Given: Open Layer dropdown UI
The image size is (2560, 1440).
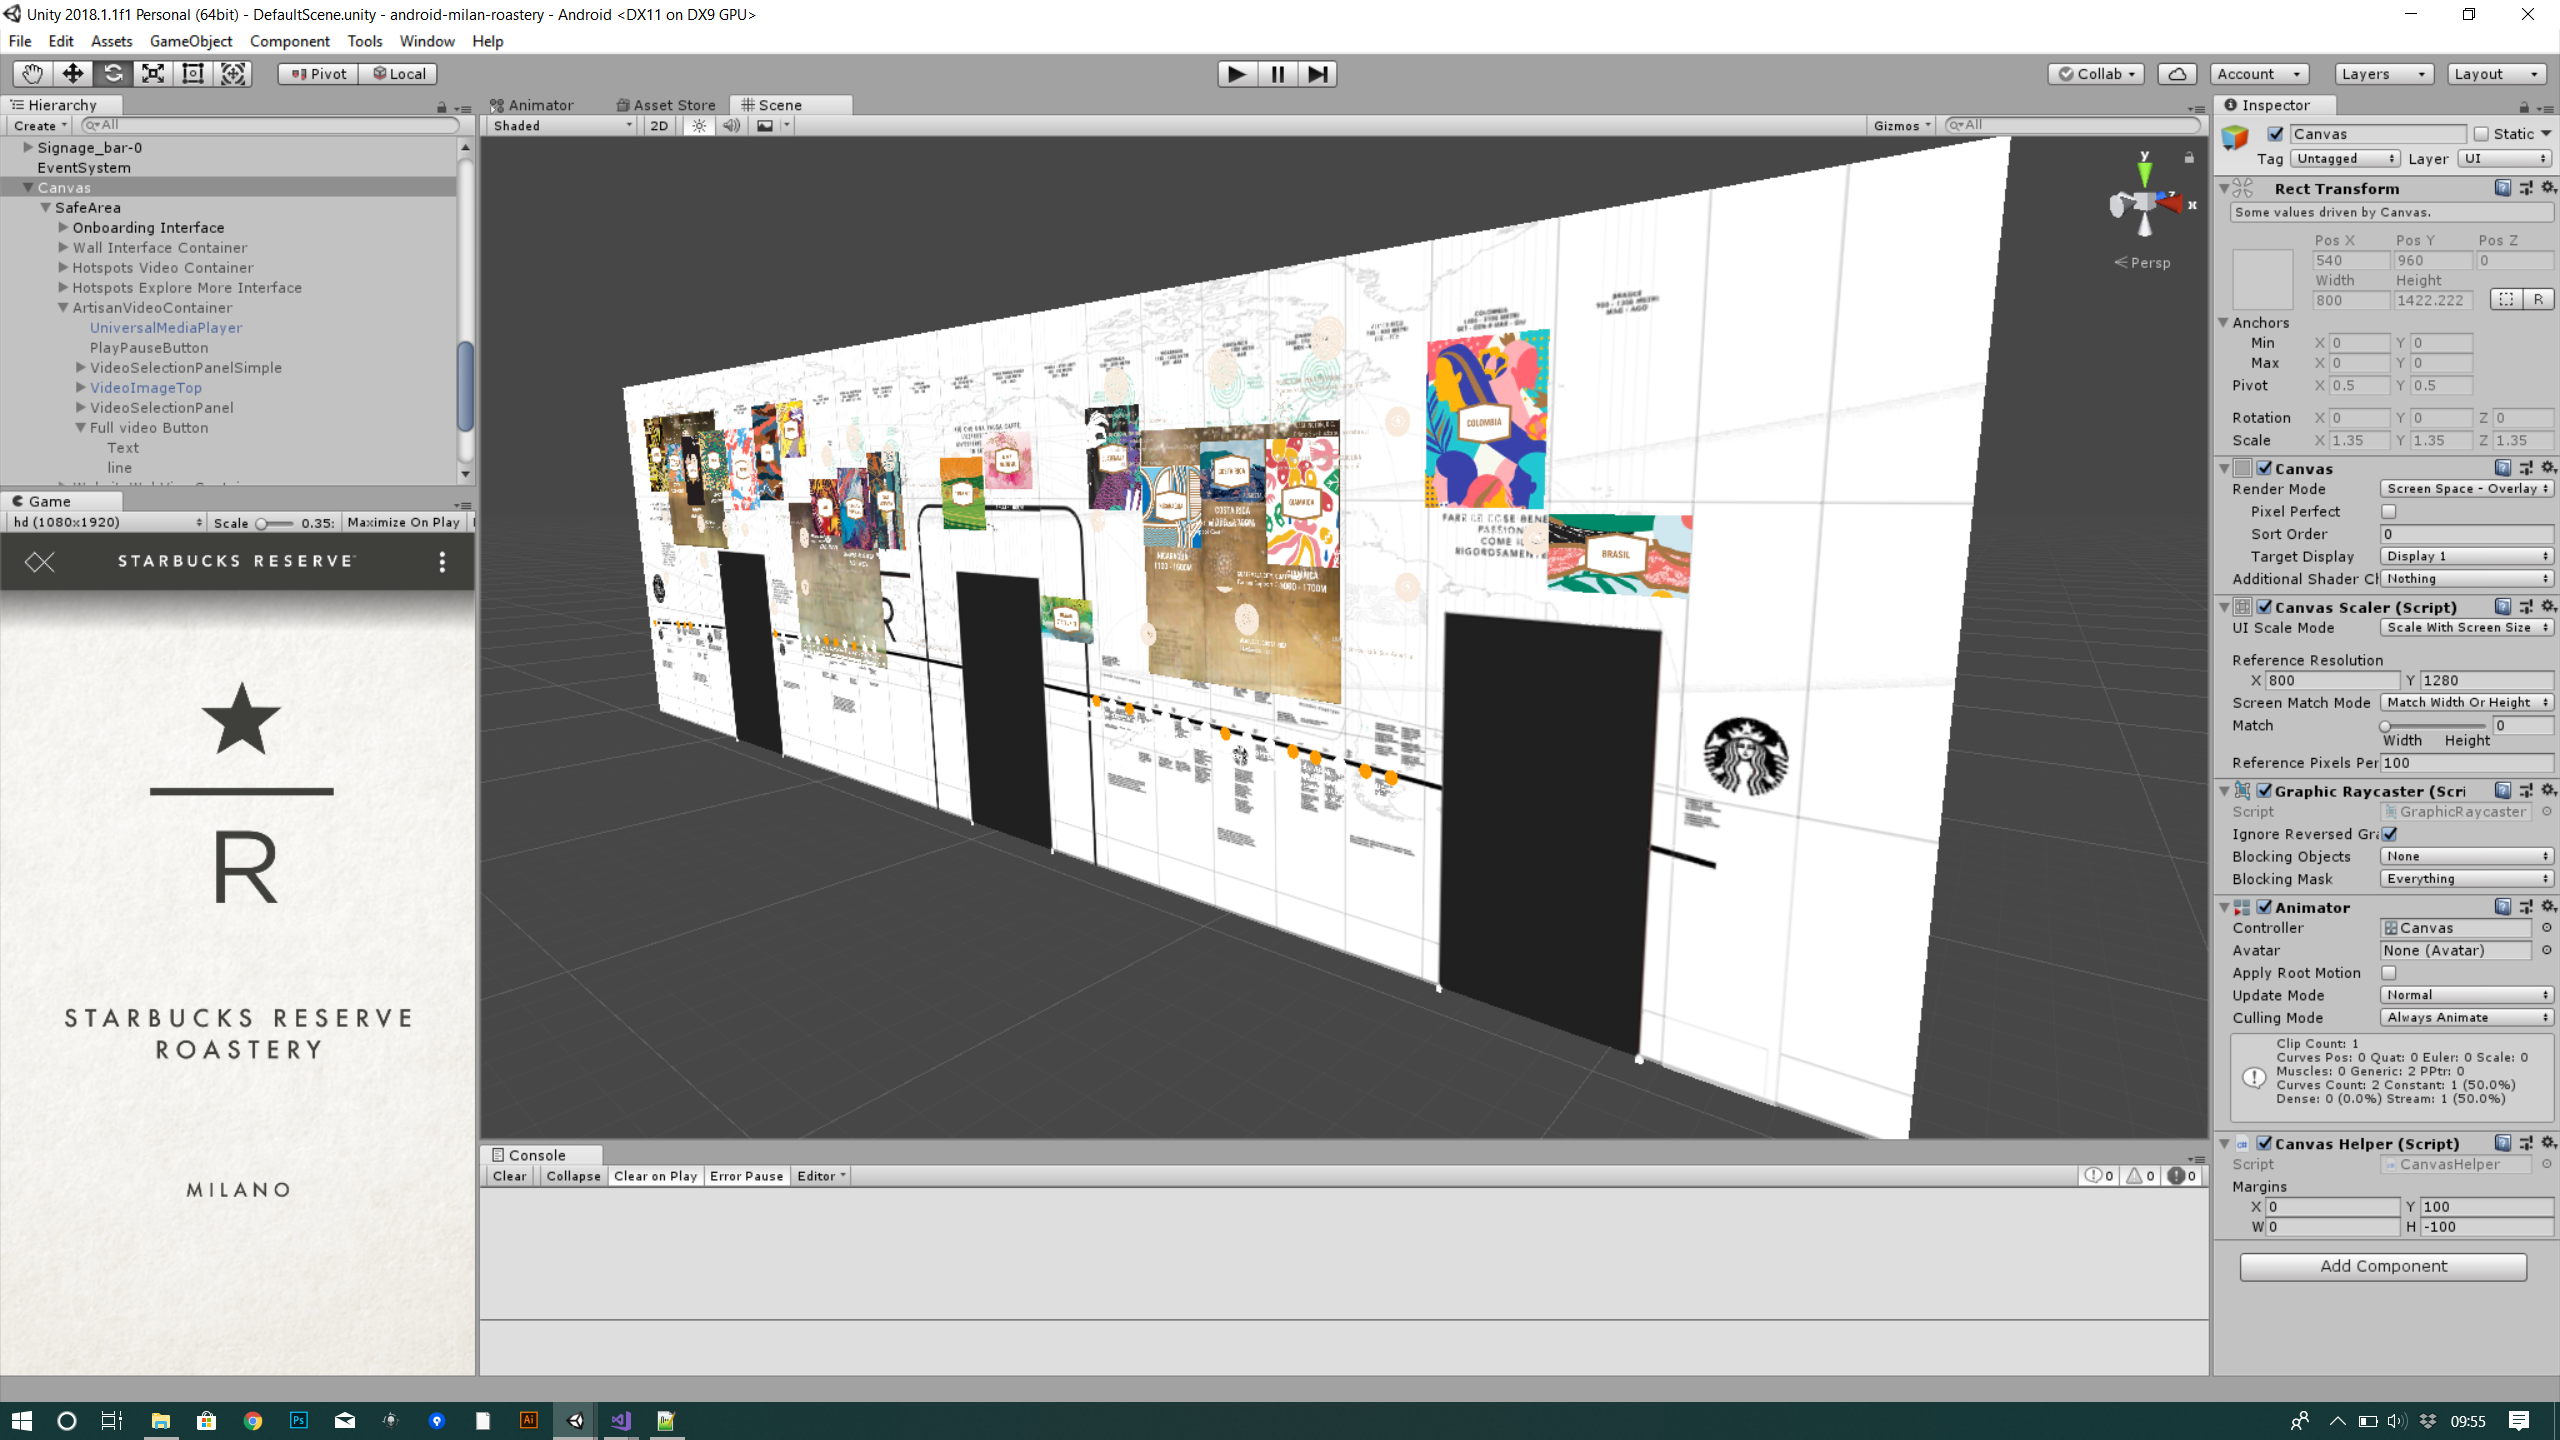Looking at the screenshot, I should (x=2504, y=159).
